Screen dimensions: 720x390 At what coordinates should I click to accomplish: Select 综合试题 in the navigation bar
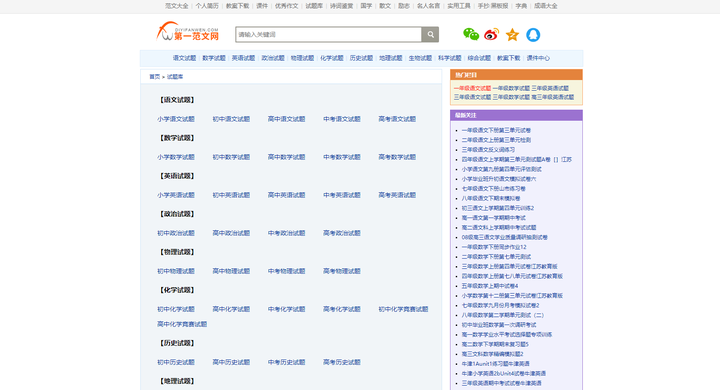coord(479,58)
